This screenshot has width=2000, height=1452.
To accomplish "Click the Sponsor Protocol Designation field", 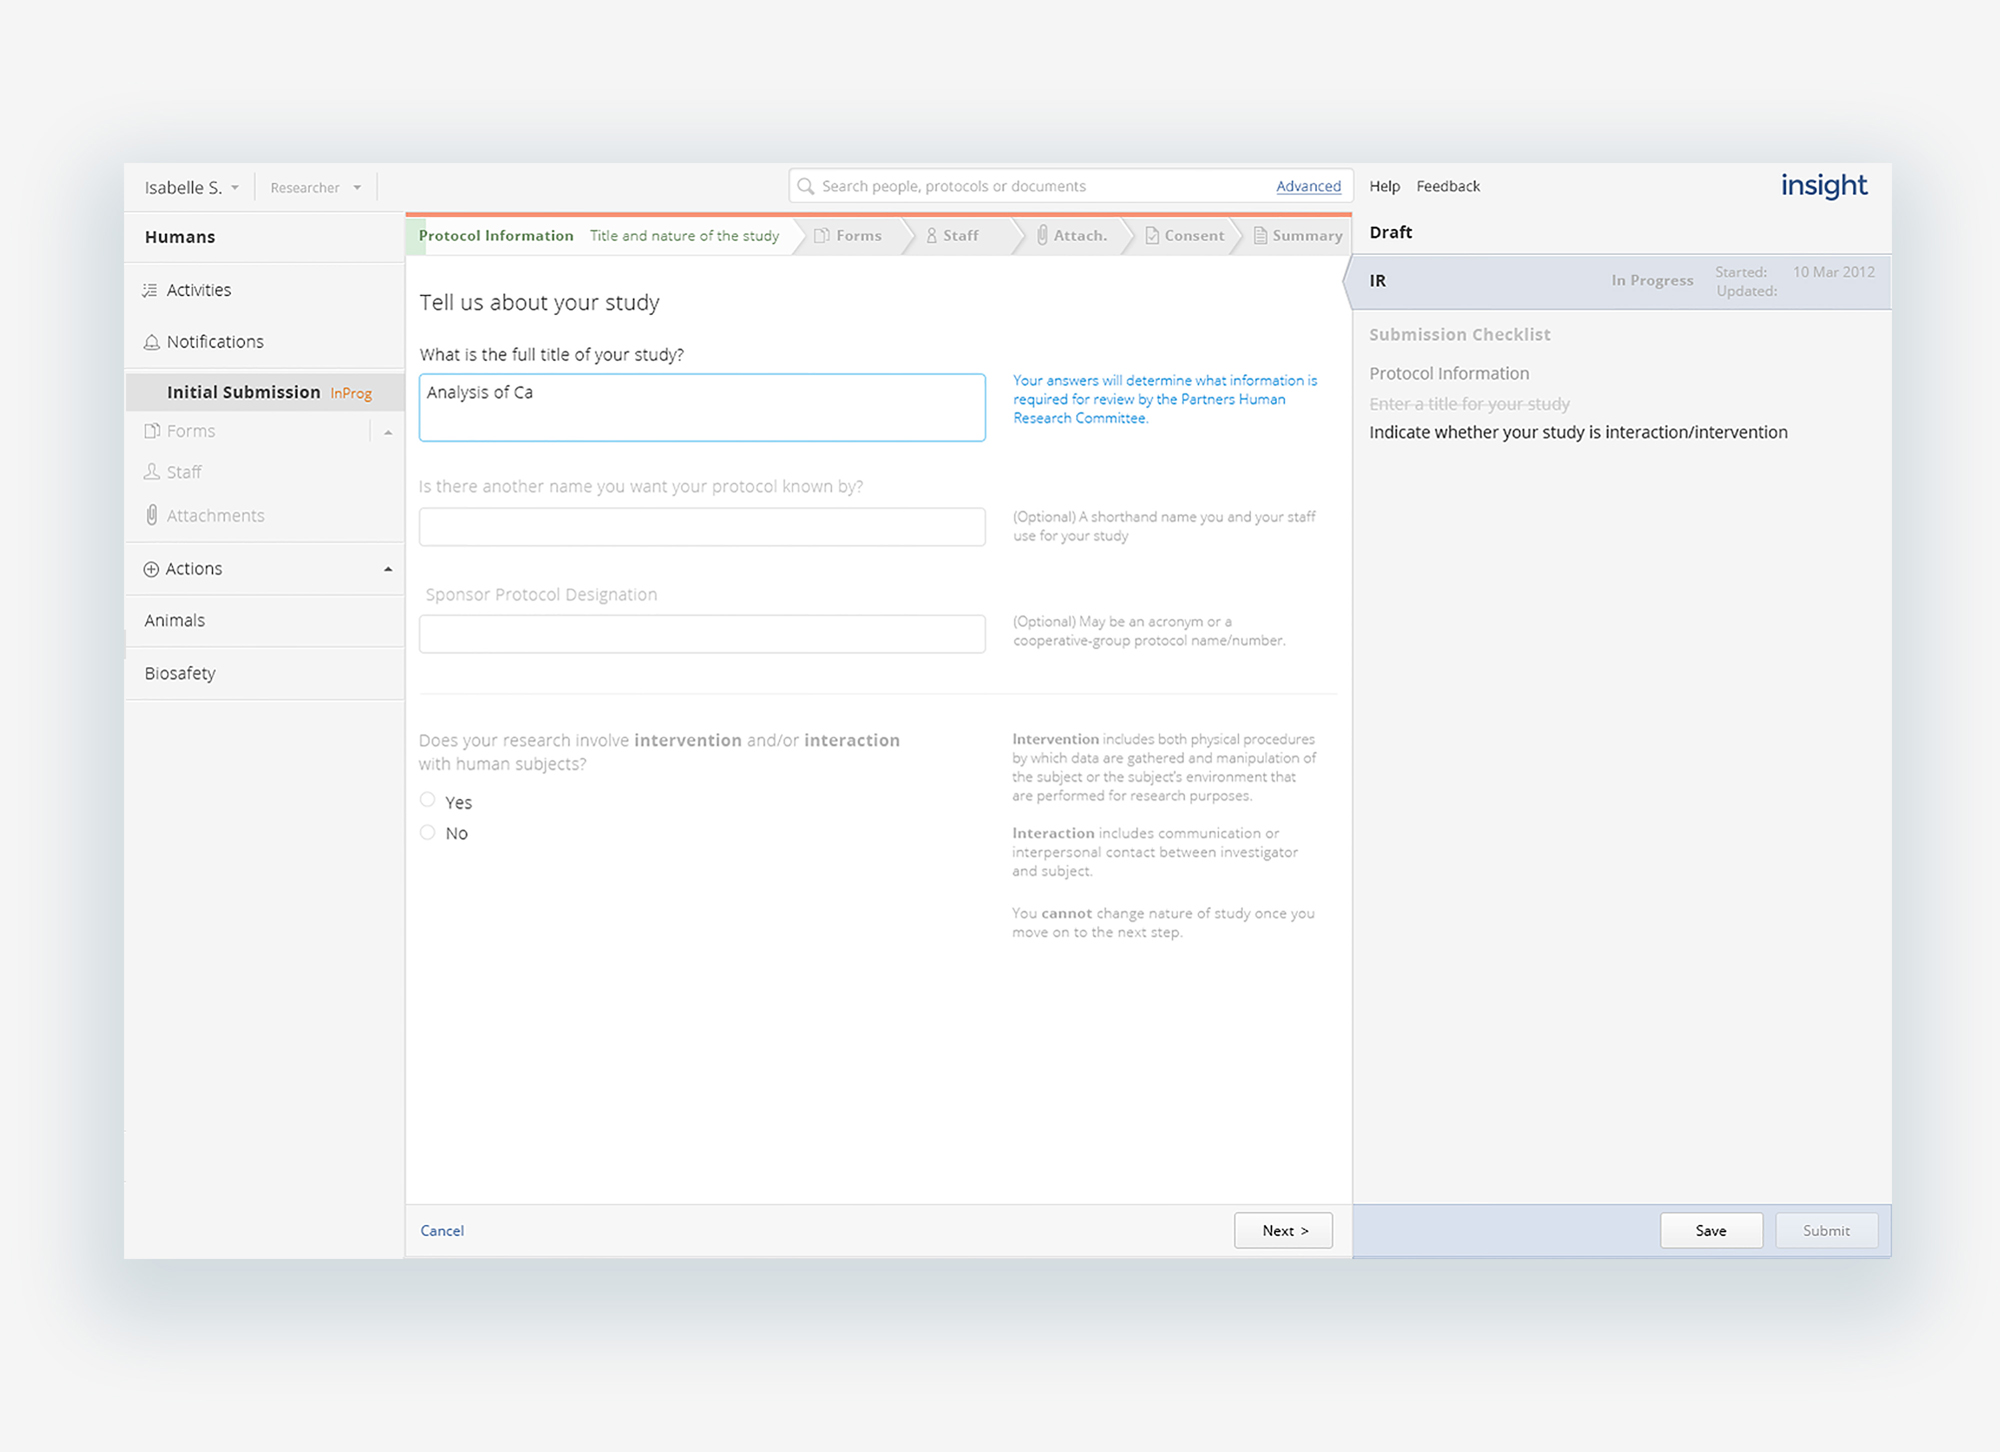I will 702,634.
